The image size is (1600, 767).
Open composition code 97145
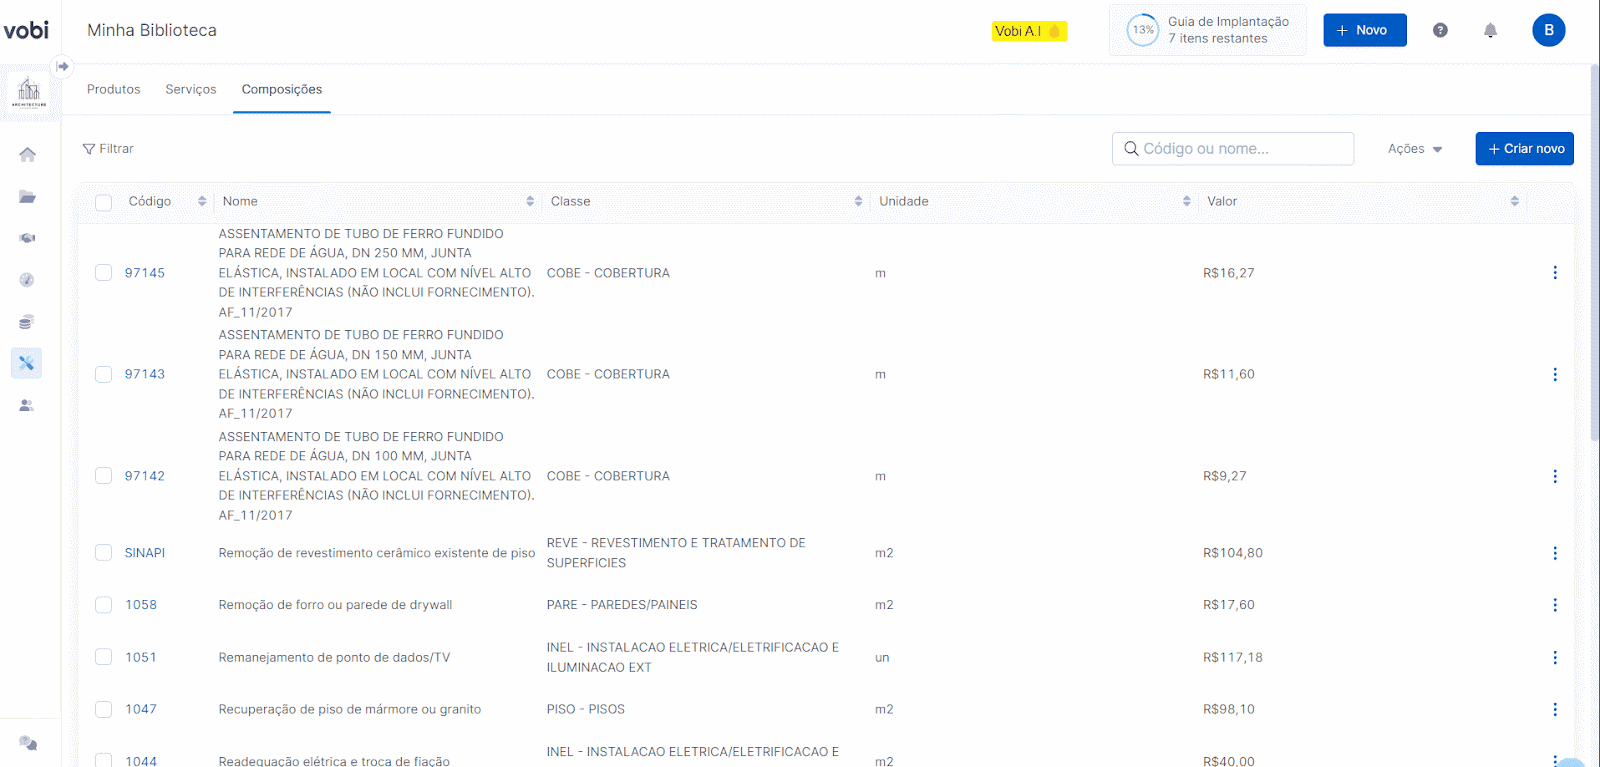pos(145,273)
